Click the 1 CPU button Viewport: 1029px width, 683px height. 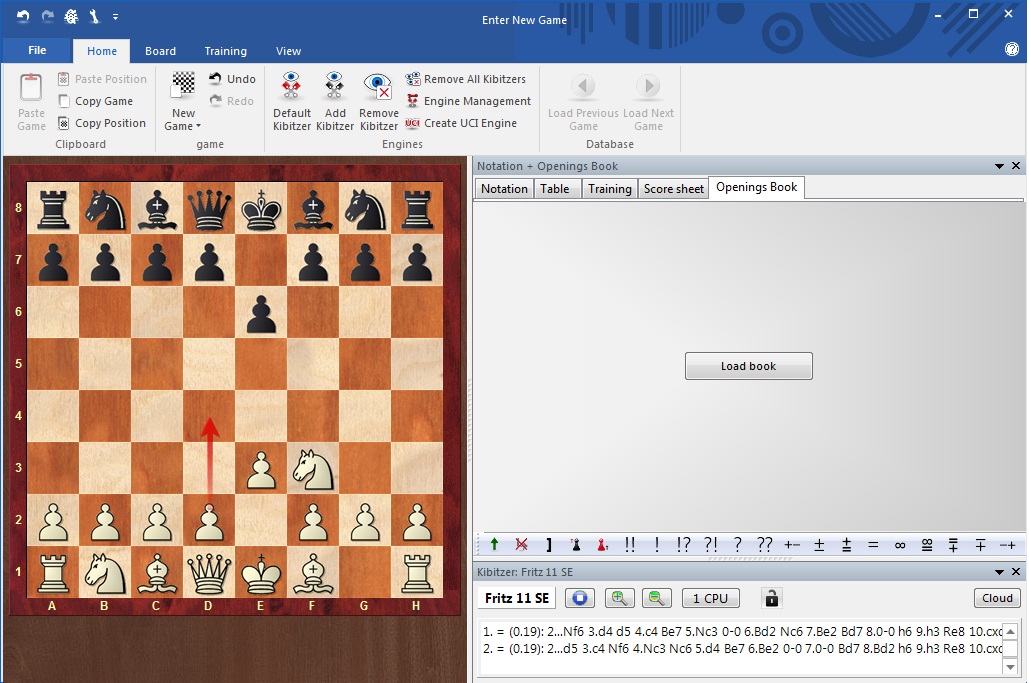click(710, 598)
